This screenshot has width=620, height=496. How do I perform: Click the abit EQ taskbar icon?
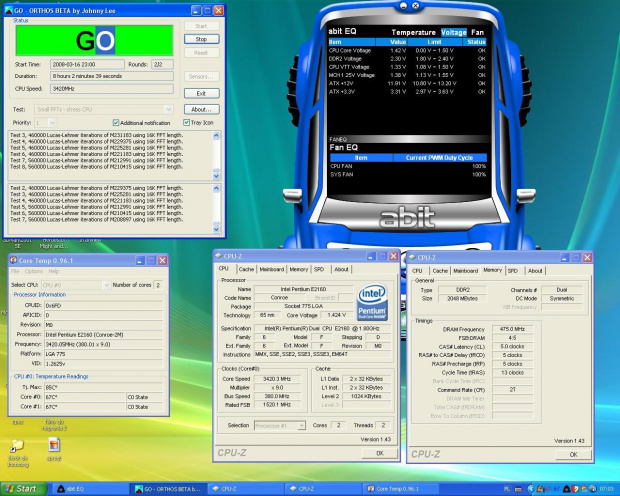[x=61, y=489]
